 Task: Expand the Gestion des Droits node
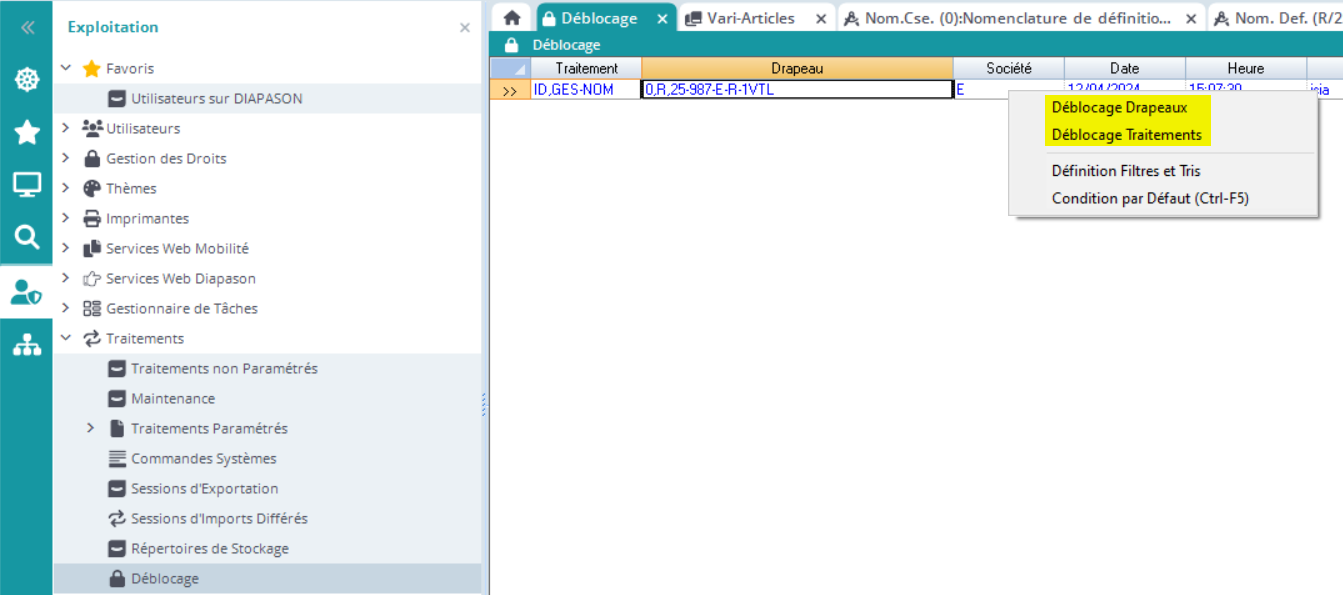(x=66, y=158)
